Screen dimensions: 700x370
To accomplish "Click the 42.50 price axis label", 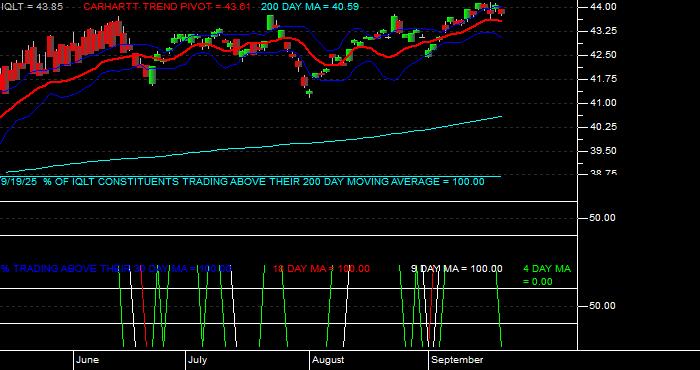I will [603, 55].
